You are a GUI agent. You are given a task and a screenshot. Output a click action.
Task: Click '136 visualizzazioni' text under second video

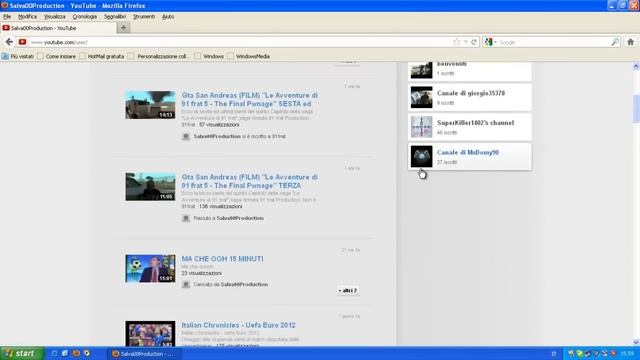click(x=220, y=207)
